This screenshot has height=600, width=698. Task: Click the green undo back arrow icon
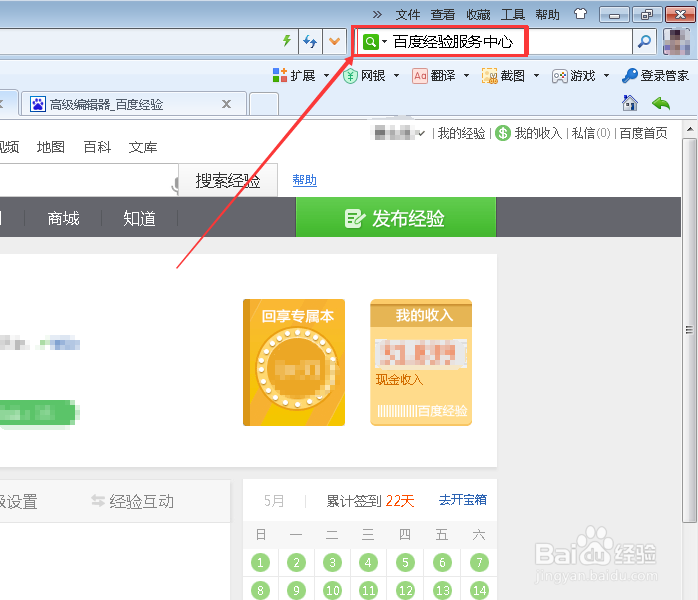(x=661, y=104)
